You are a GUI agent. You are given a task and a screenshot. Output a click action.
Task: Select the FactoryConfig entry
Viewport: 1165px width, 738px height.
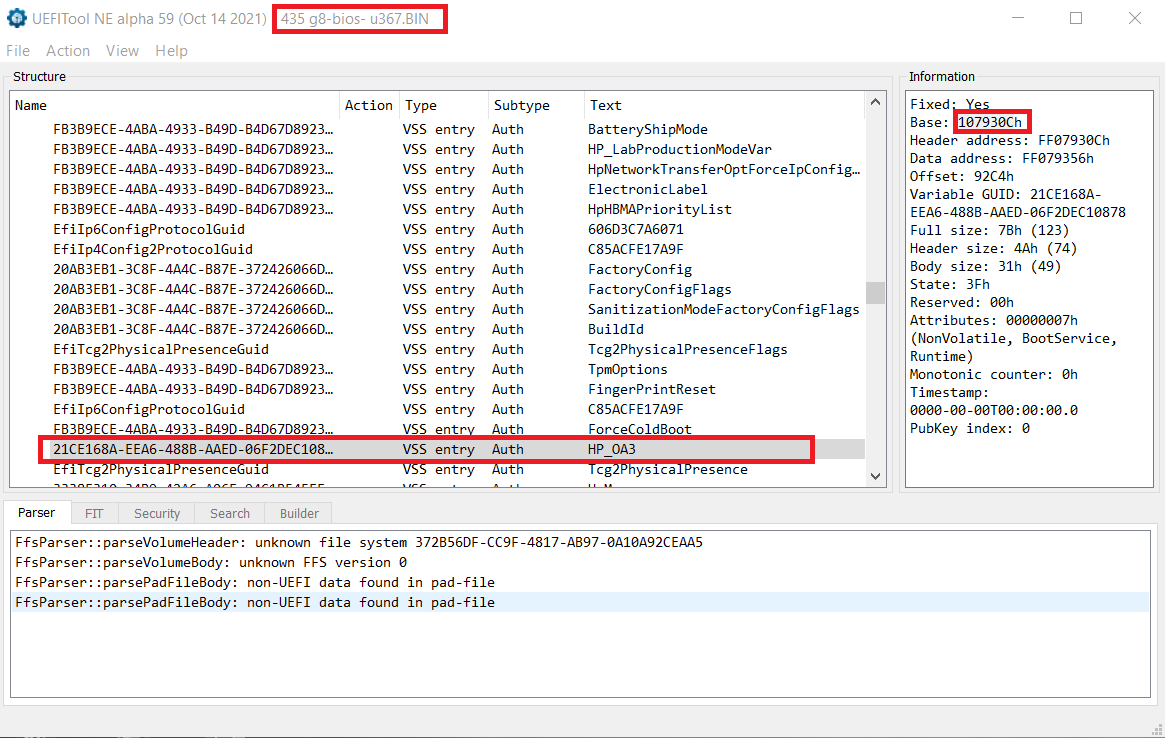[x=437, y=270]
